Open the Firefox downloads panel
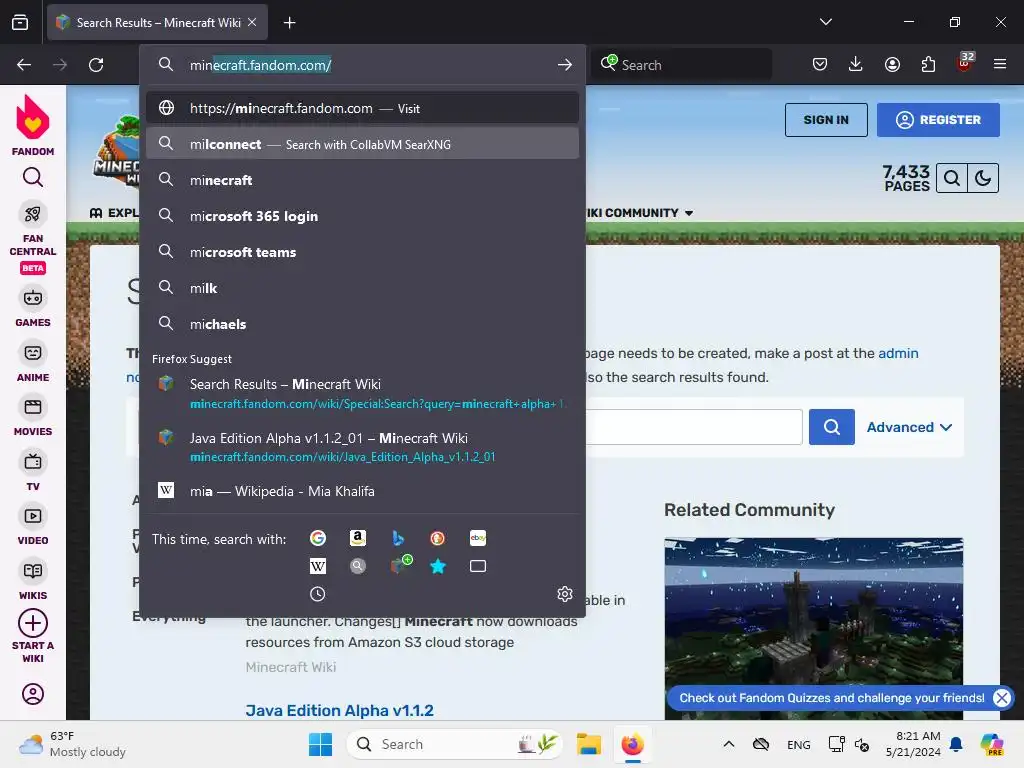The image size is (1024, 768). pos(856,64)
